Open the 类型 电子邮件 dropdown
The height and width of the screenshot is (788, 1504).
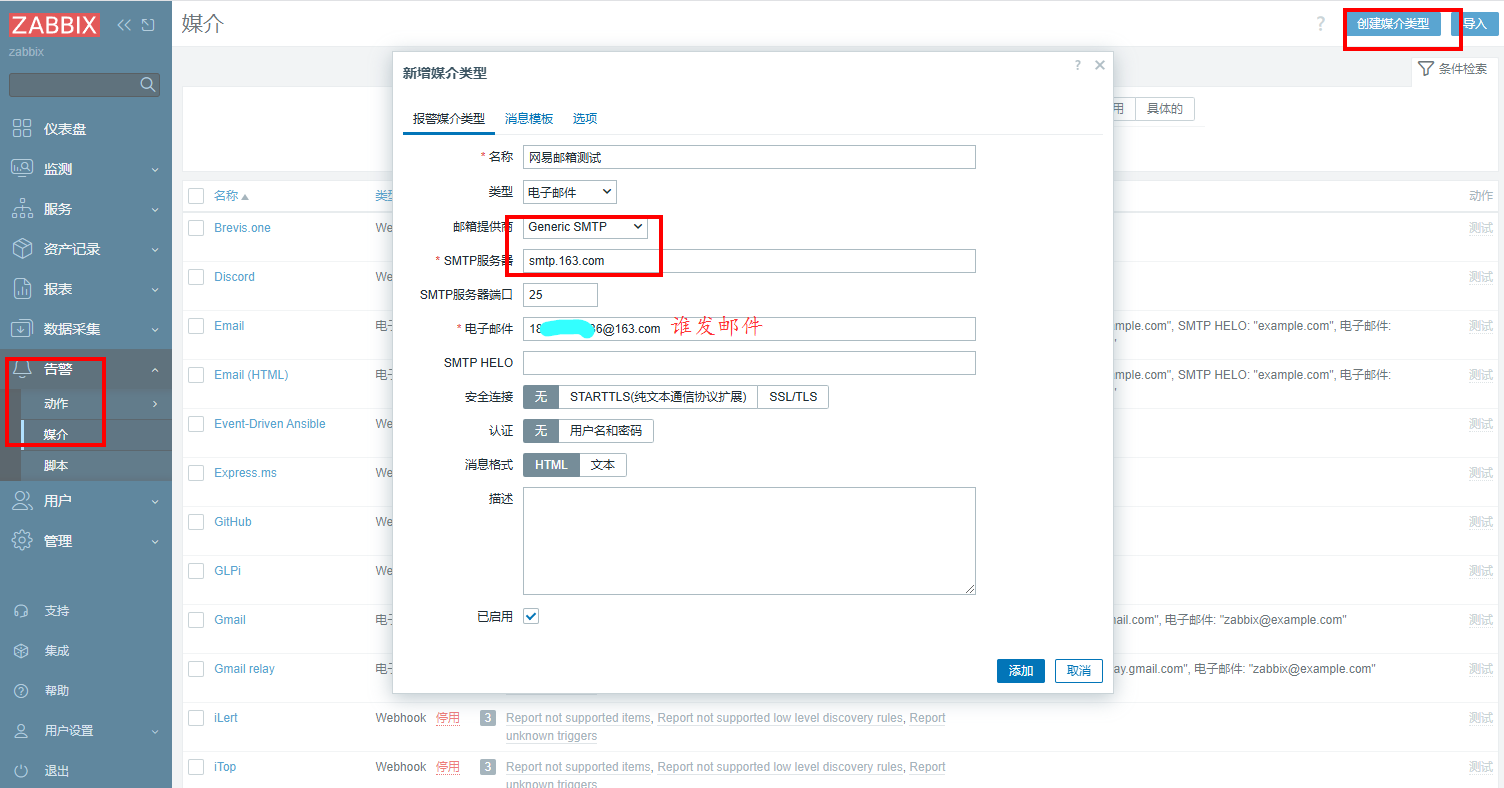570,192
